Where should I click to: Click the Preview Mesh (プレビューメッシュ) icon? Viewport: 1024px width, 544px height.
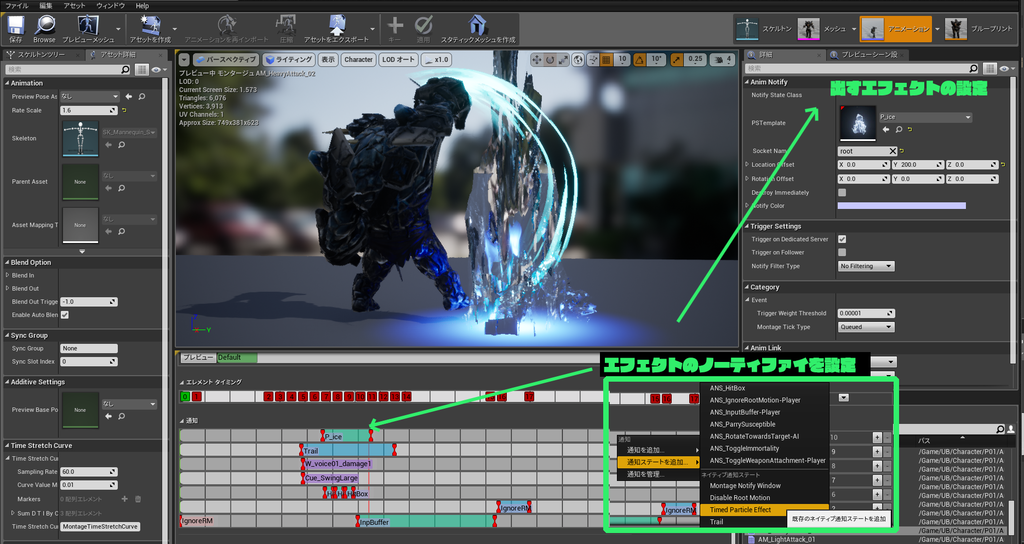point(88,25)
